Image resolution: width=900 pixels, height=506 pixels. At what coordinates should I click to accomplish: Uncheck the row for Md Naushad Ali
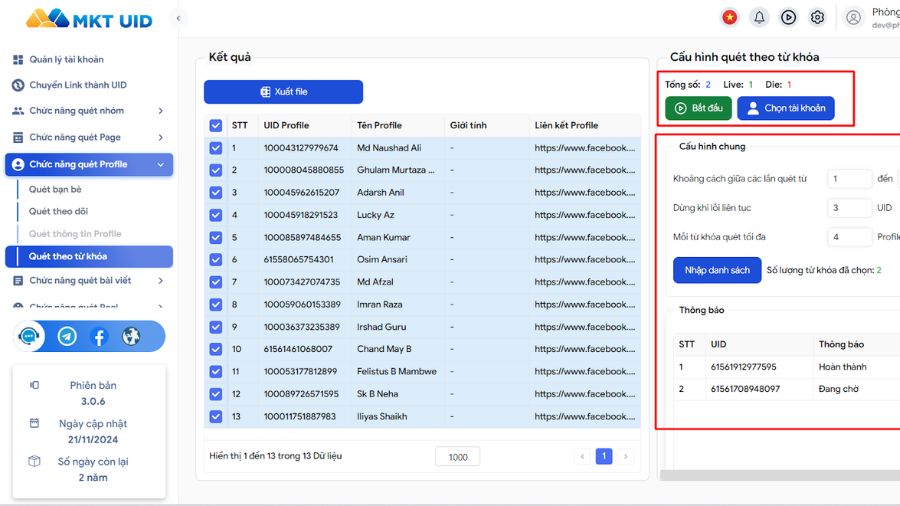click(x=216, y=148)
